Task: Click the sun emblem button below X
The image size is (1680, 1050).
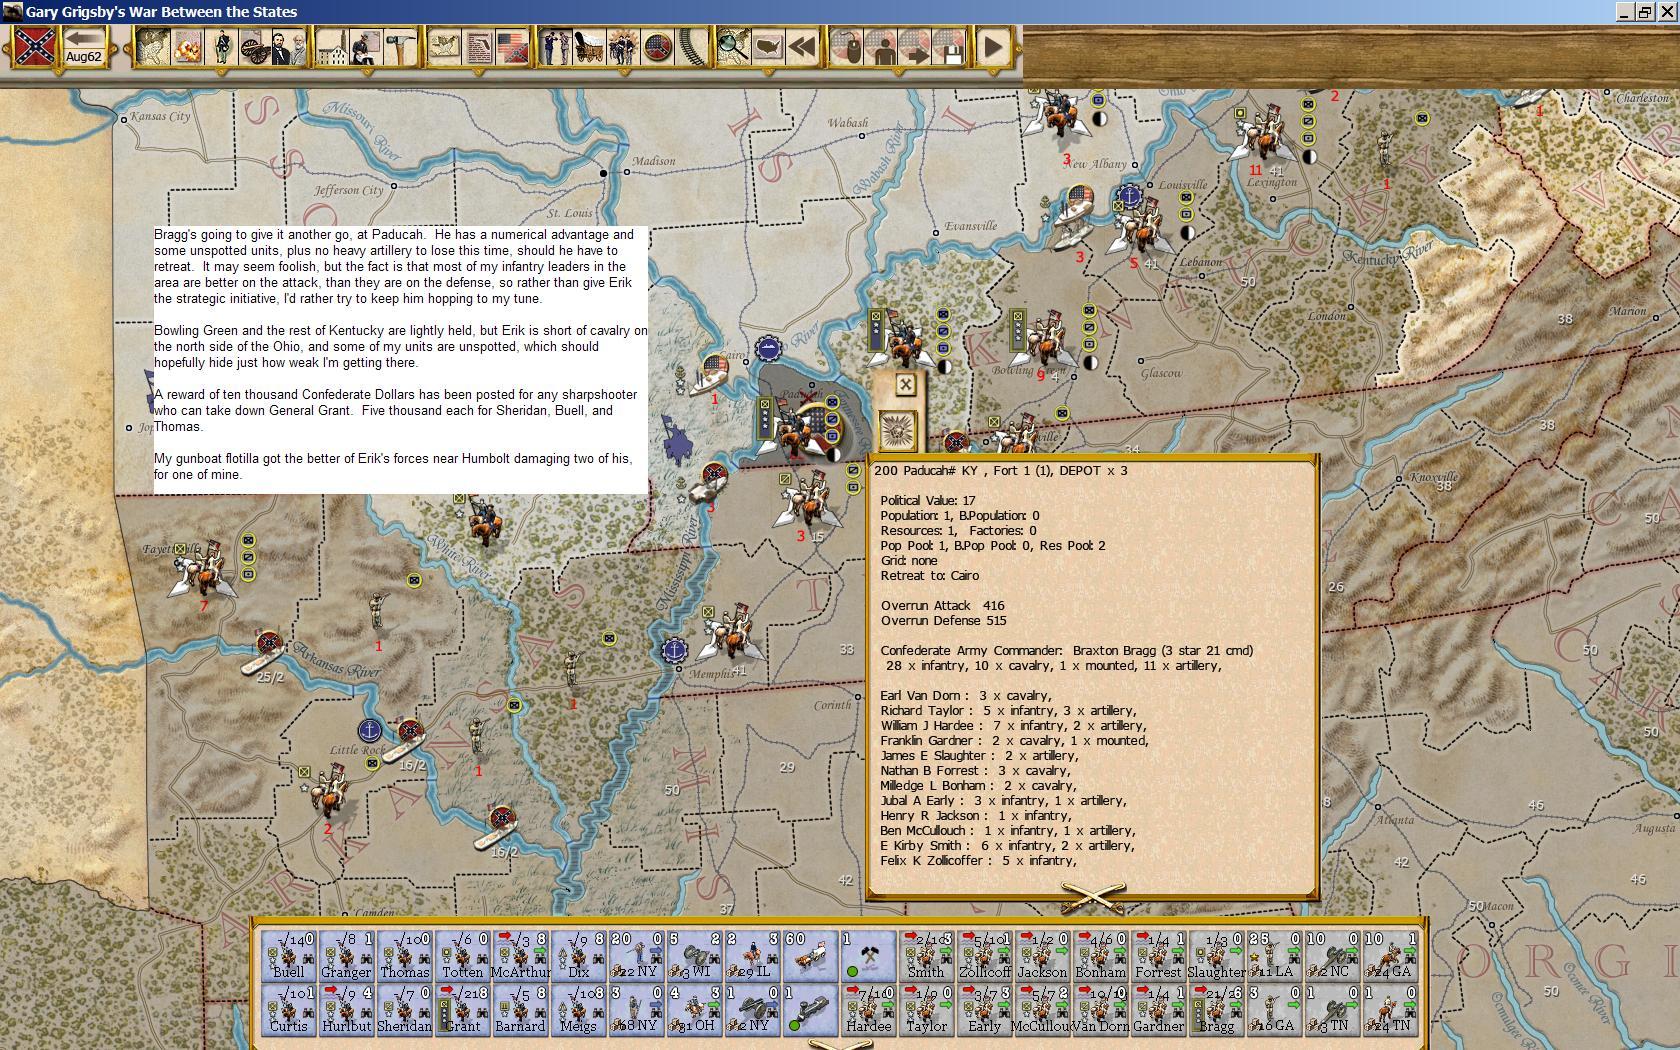Action: pos(898,431)
